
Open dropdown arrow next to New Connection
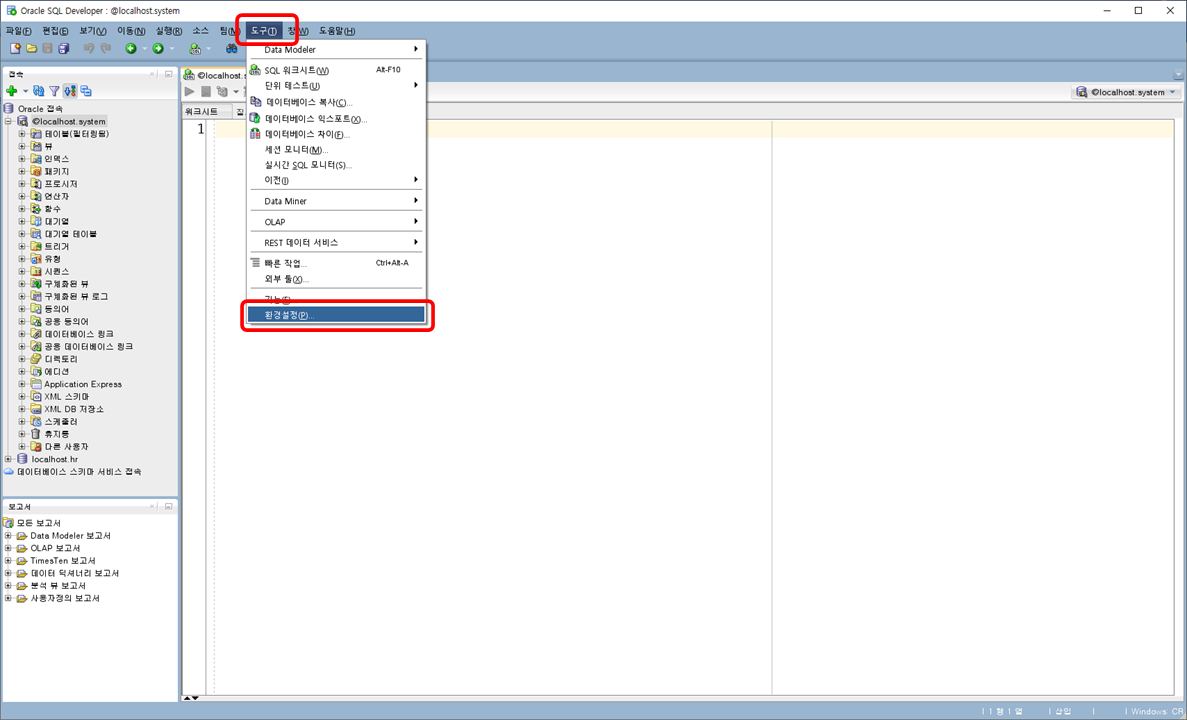[25, 92]
